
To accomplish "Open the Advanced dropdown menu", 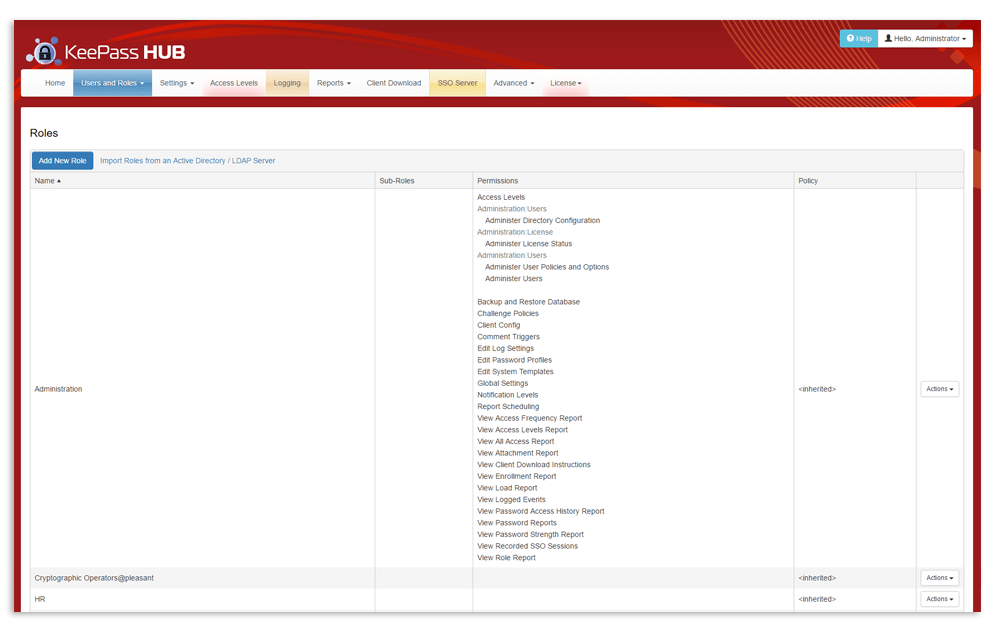I will pyautogui.click(x=513, y=83).
